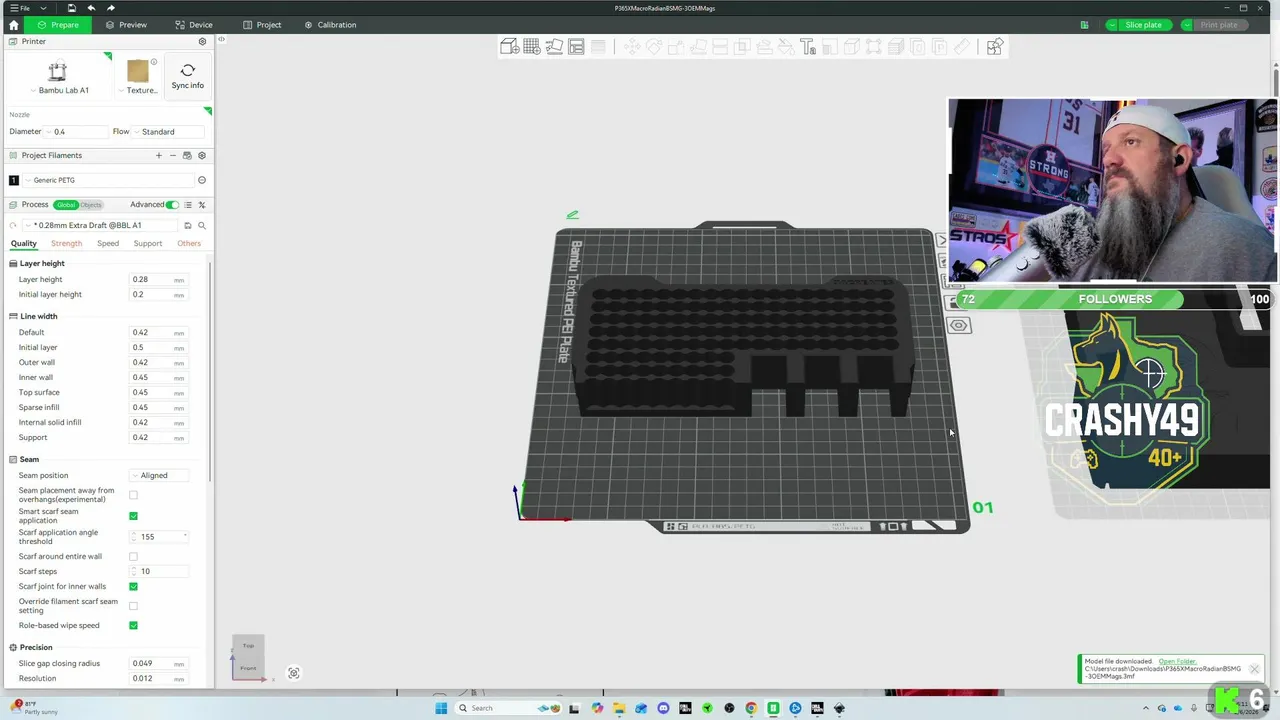The image size is (1280, 720).
Task: Open nozzle Diameter dropdown
Action: coord(76,131)
